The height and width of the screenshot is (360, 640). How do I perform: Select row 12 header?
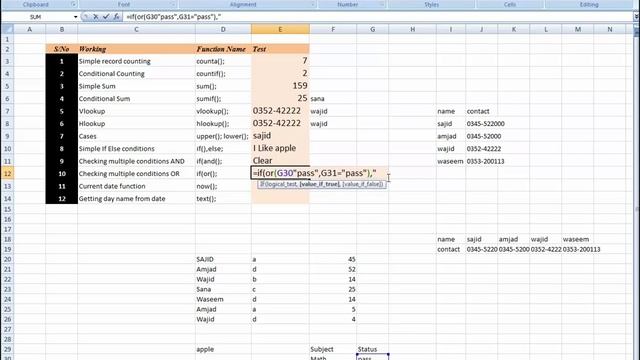[x=7, y=173]
